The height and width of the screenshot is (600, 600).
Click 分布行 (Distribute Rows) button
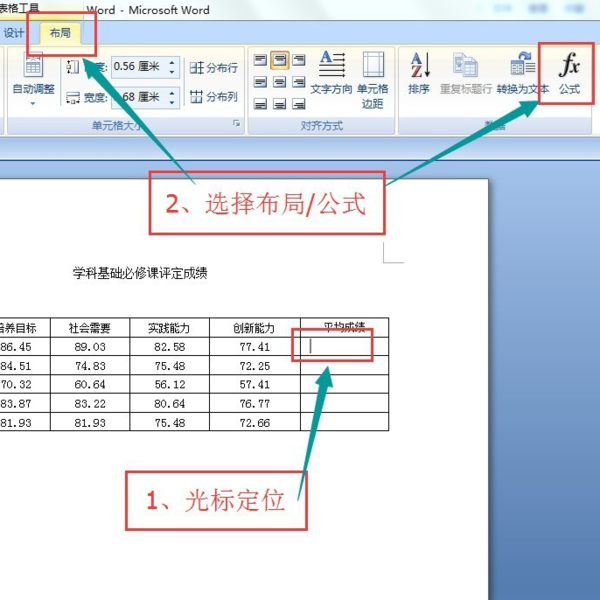point(214,68)
